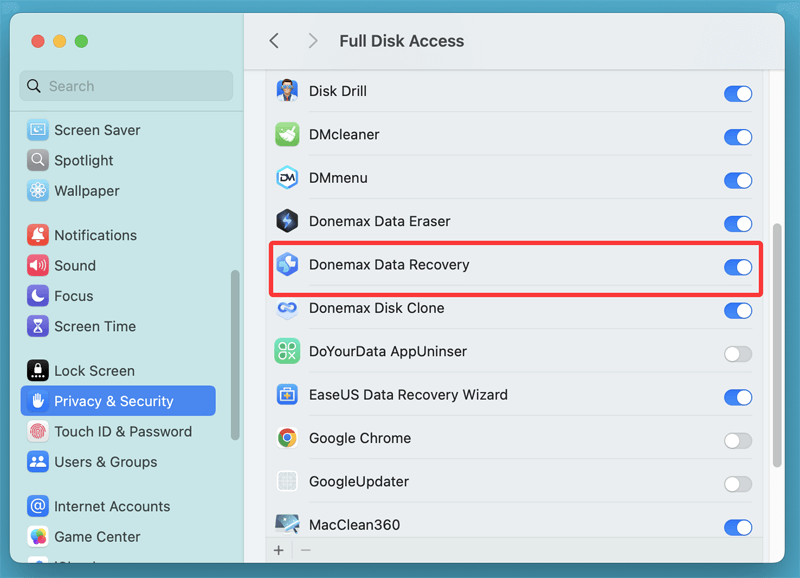Click the Donemax Data Eraser icon

(287, 221)
